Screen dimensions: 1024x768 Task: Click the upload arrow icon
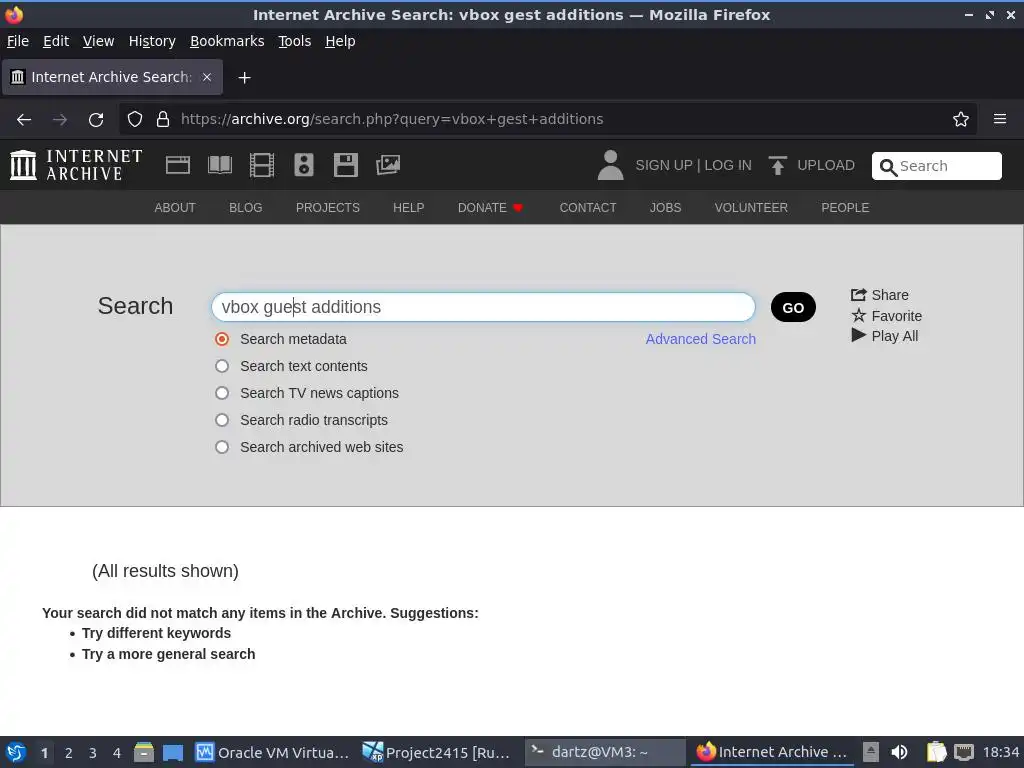[777, 165]
